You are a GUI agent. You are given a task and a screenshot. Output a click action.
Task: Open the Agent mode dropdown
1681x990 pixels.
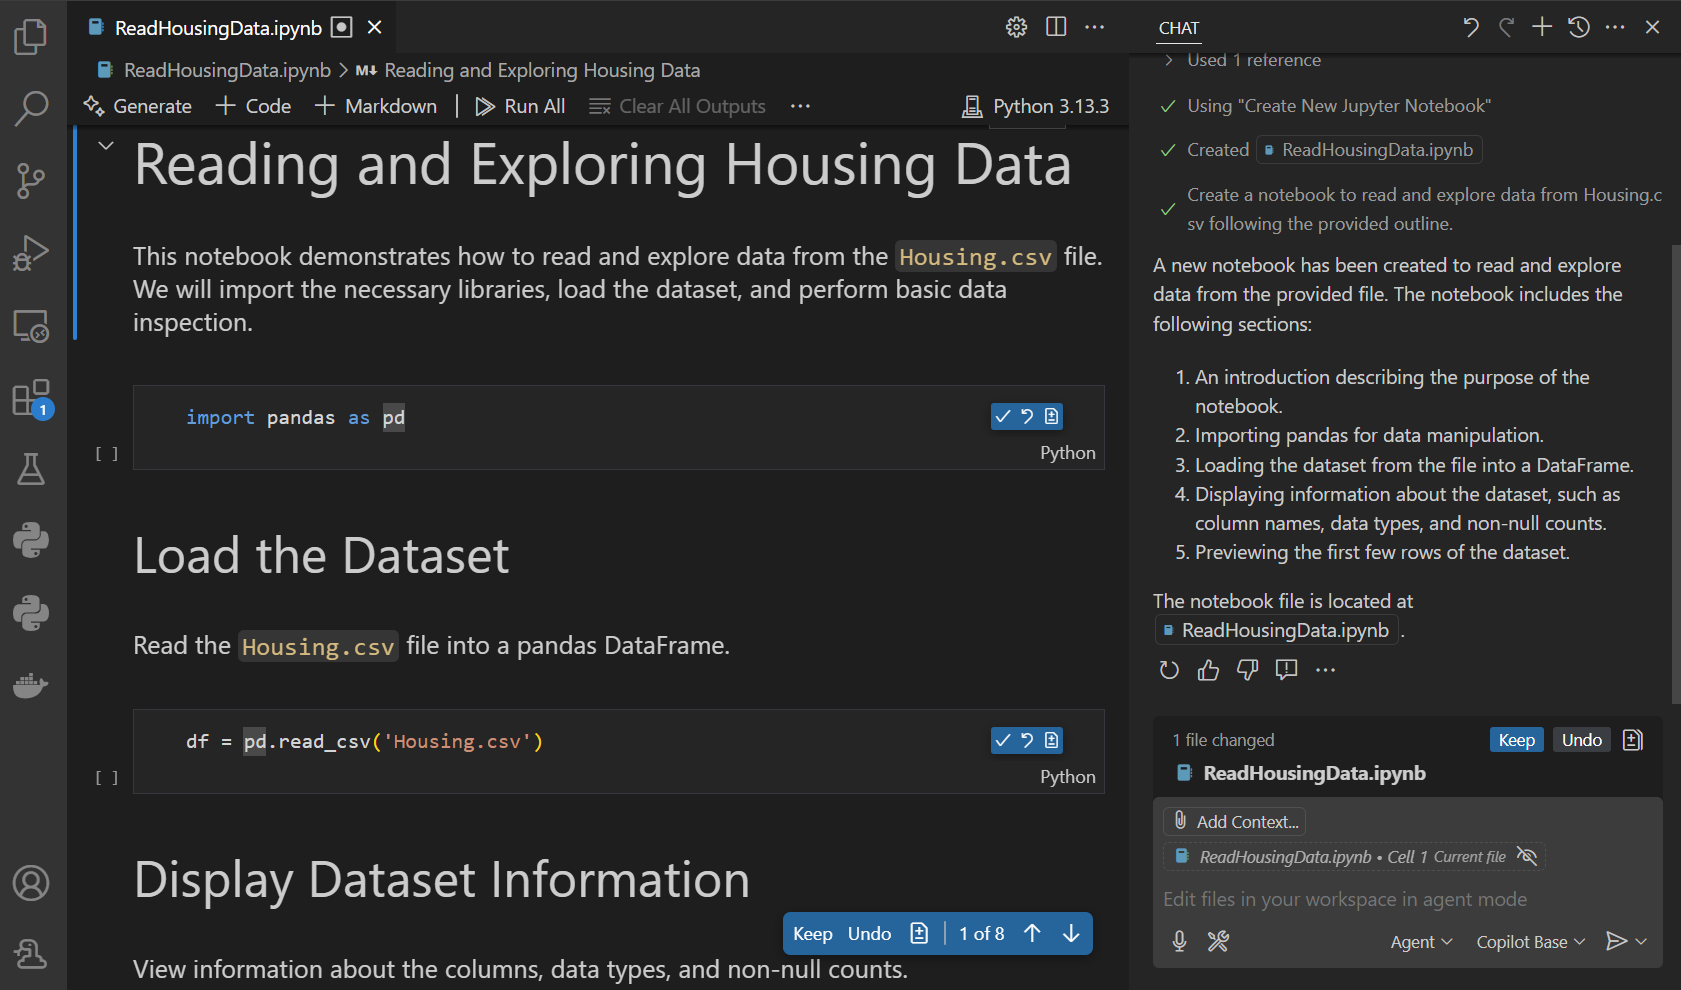1421,941
